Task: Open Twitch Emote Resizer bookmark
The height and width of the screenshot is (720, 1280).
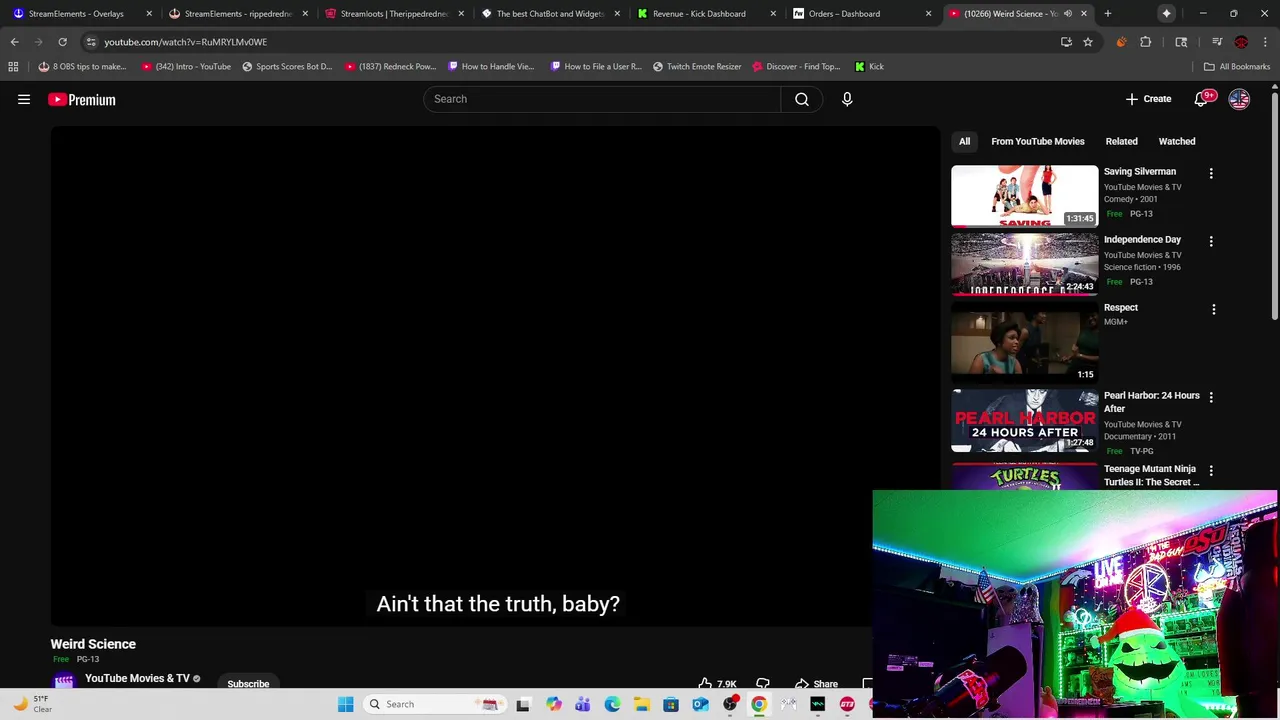Action: coord(697,67)
